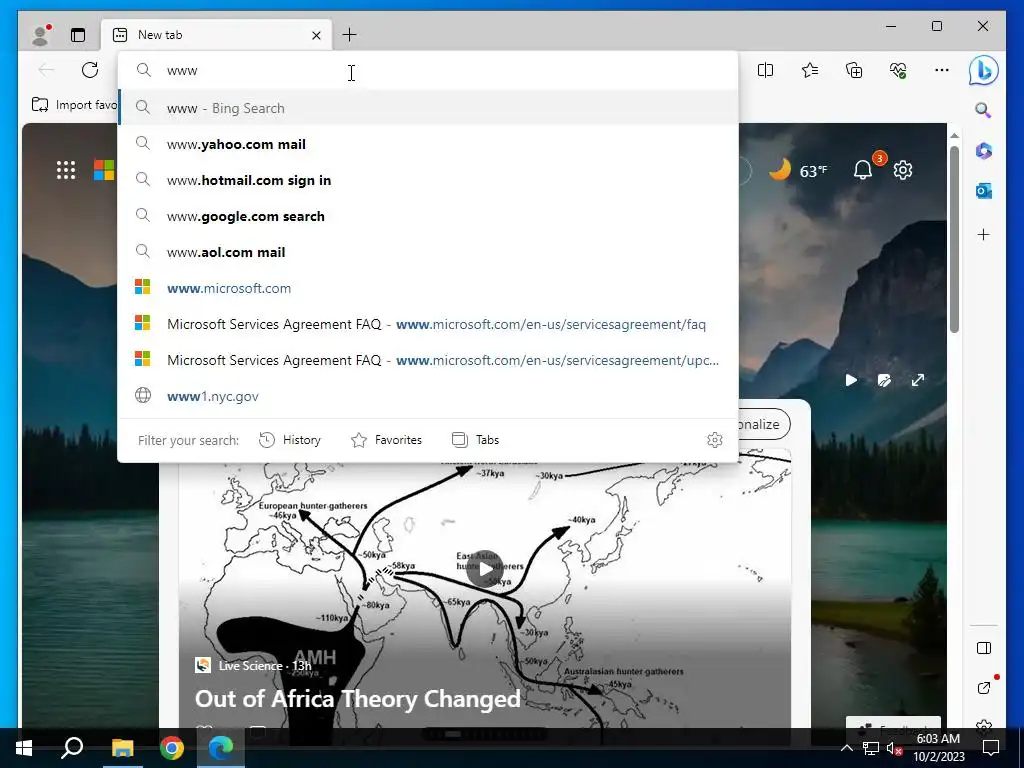The width and height of the screenshot is (1024, 768).
Task: Expand background to fullscreen icon
Action: [918, 380]
